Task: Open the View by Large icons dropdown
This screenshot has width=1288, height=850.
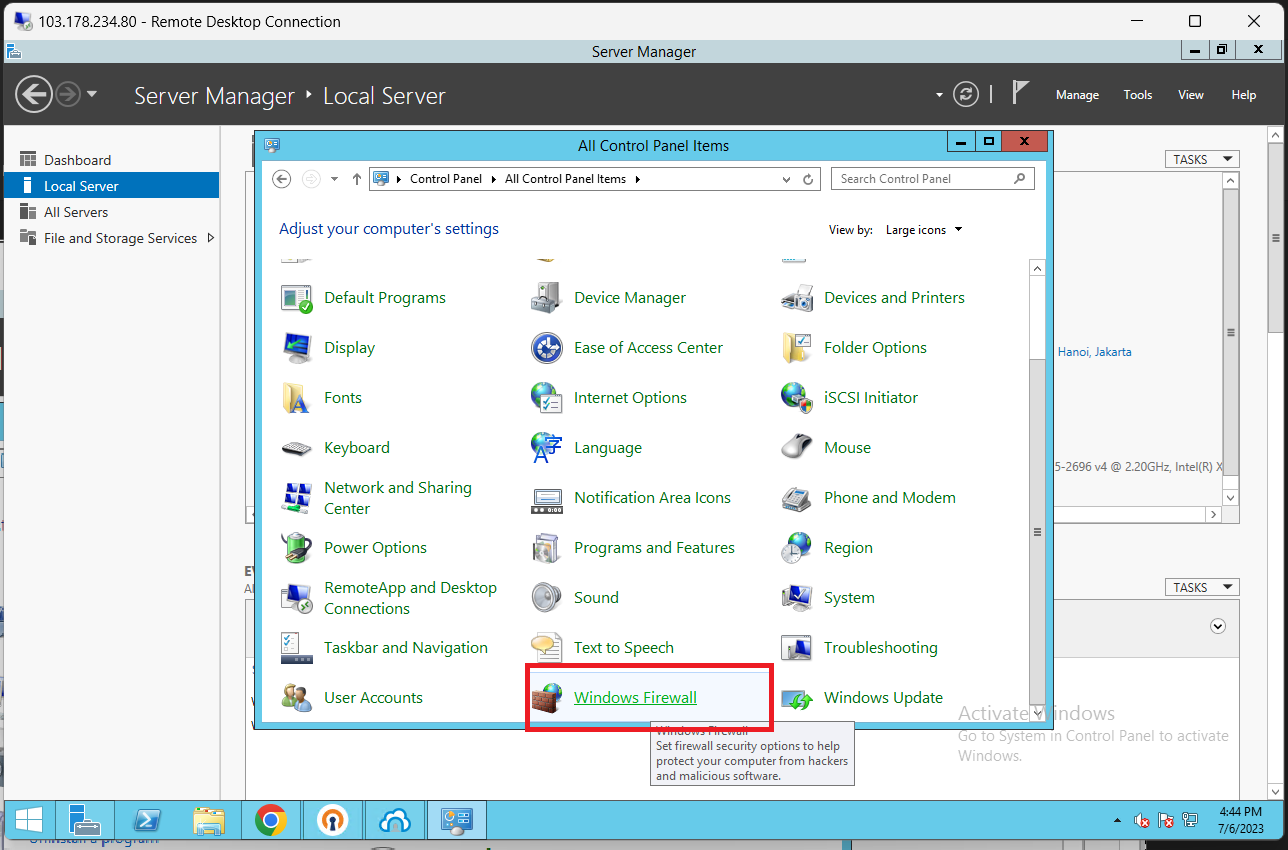Action: coord(924,230)
